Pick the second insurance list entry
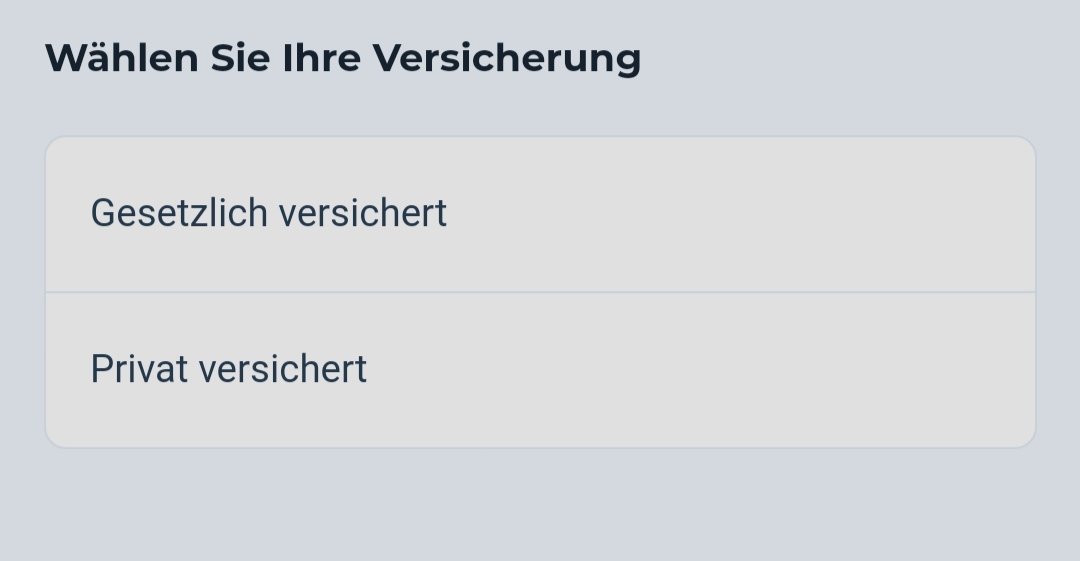Image resolution: width=1080 pixels, height=561 pixels. pyautogui.click(x=540, y=370)
